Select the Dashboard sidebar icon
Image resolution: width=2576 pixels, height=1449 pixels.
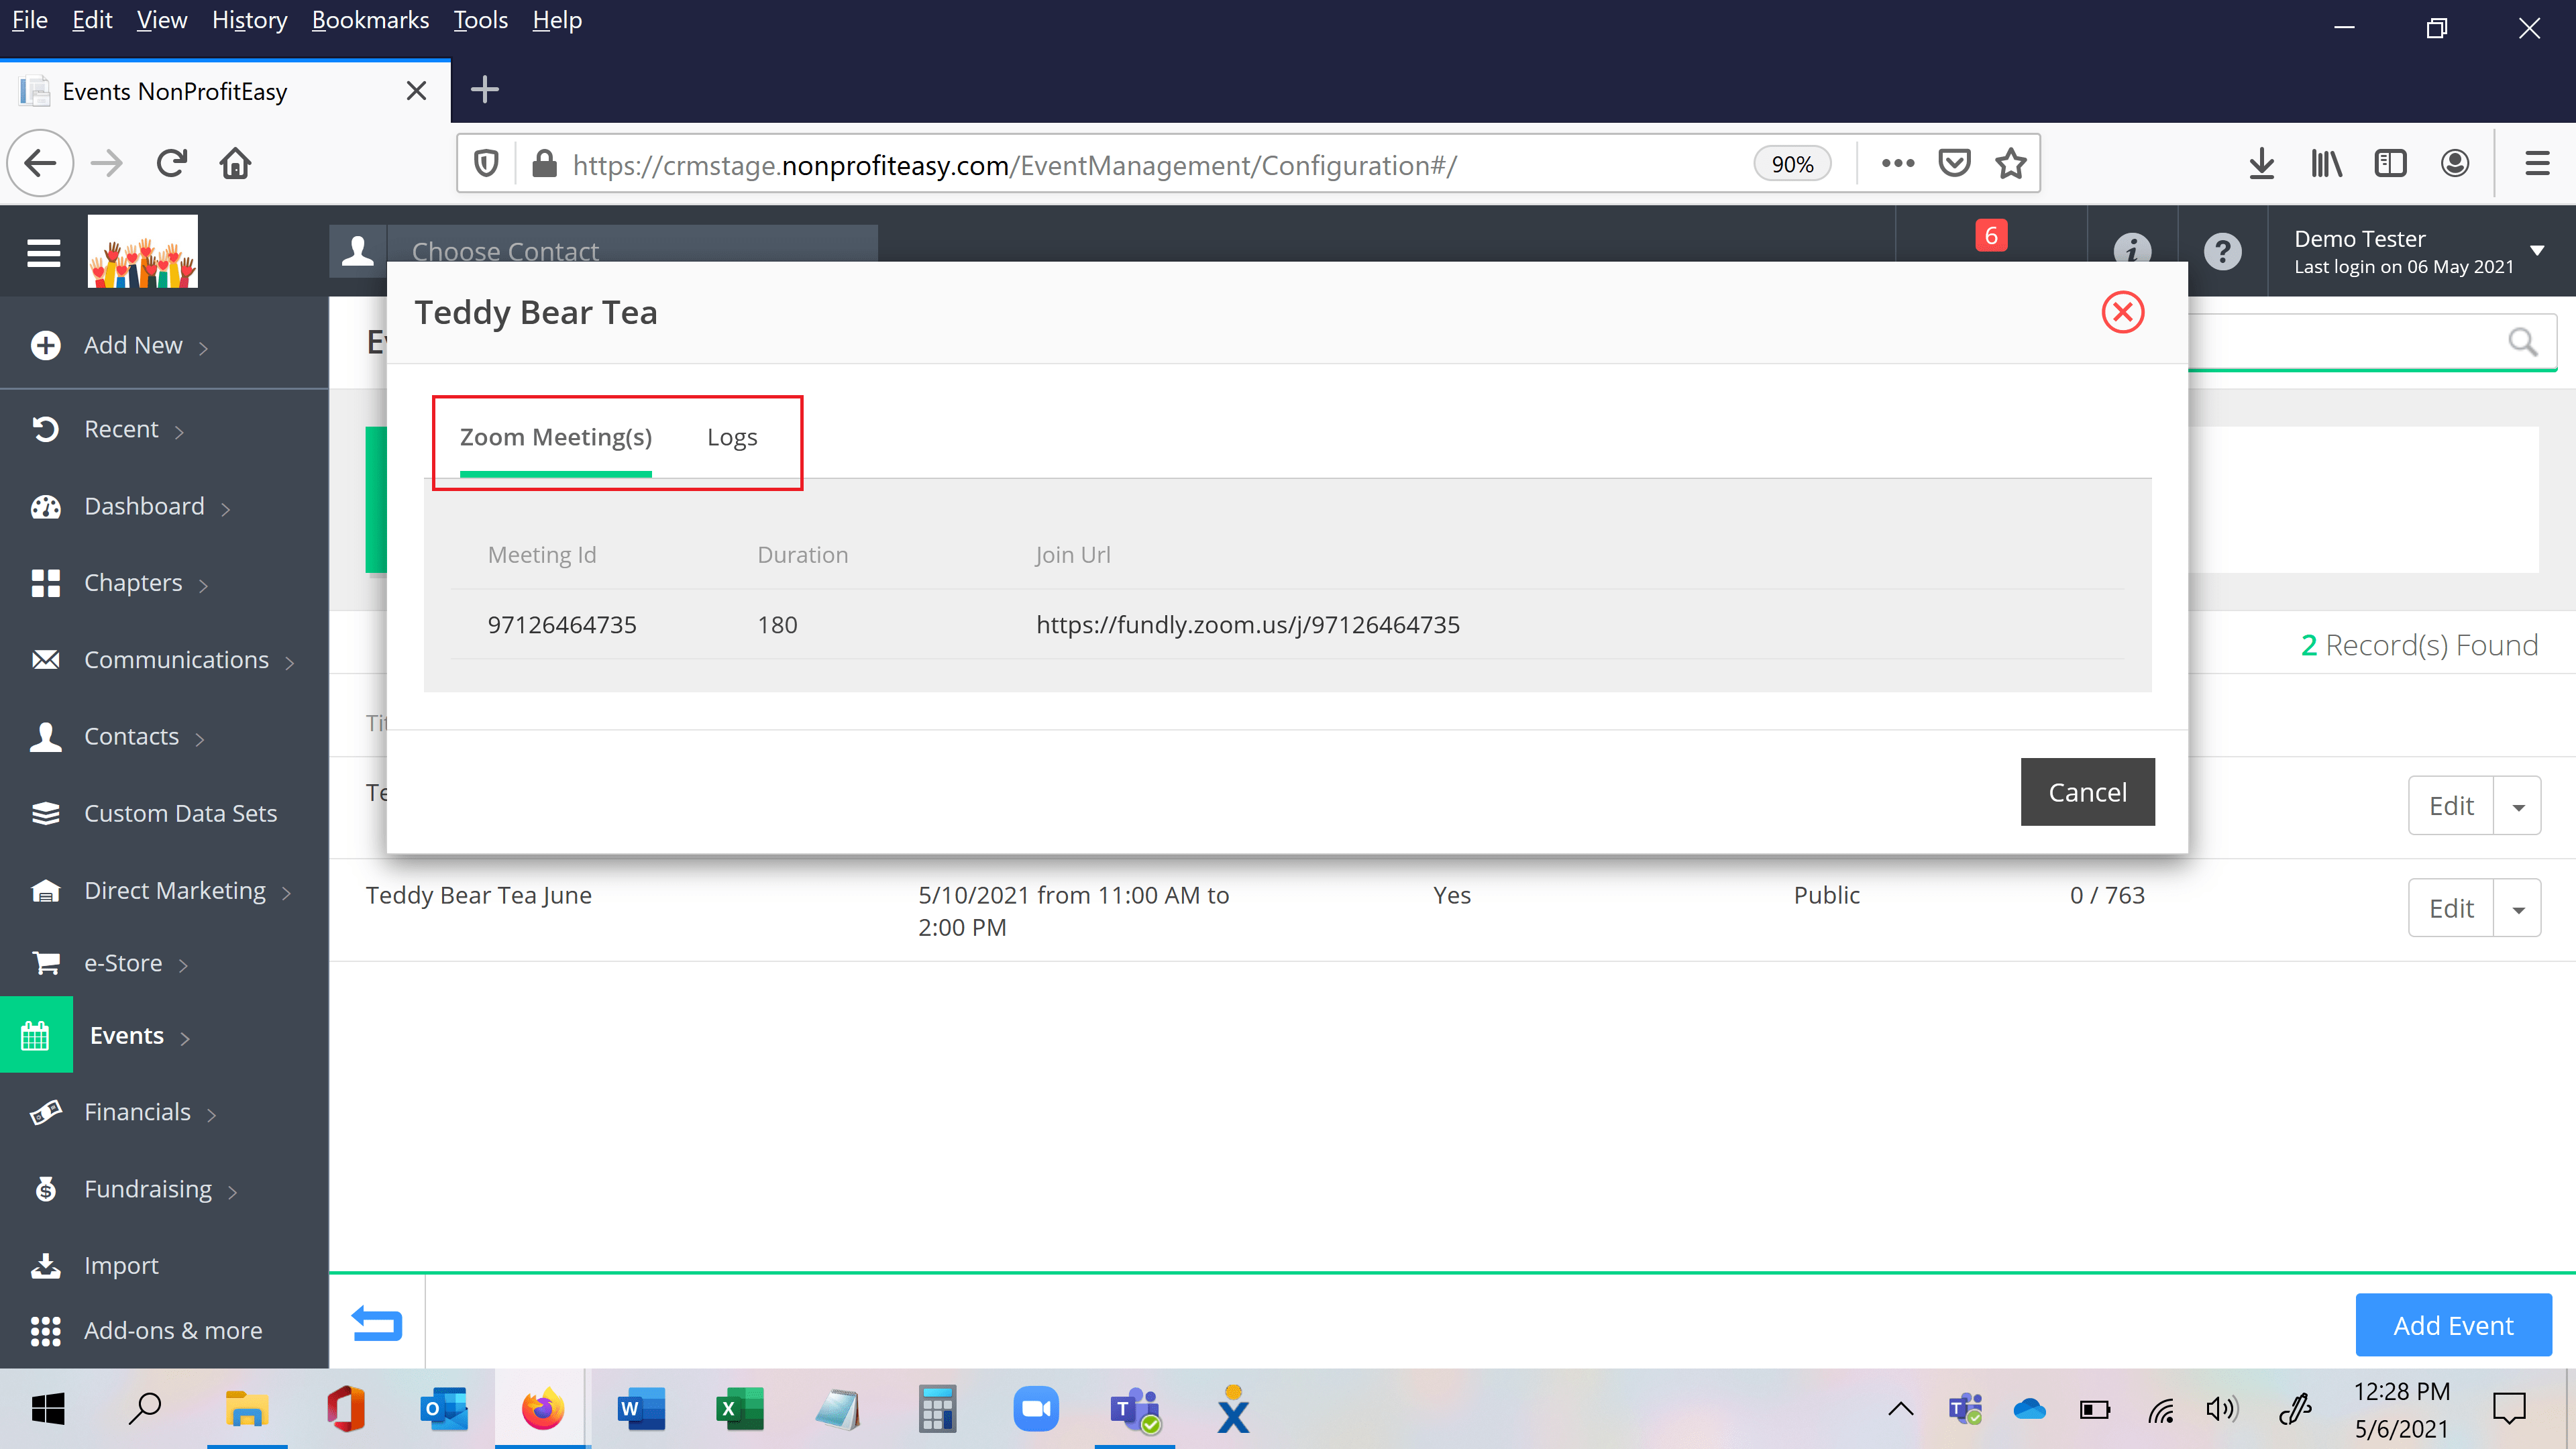click(46, 506)
